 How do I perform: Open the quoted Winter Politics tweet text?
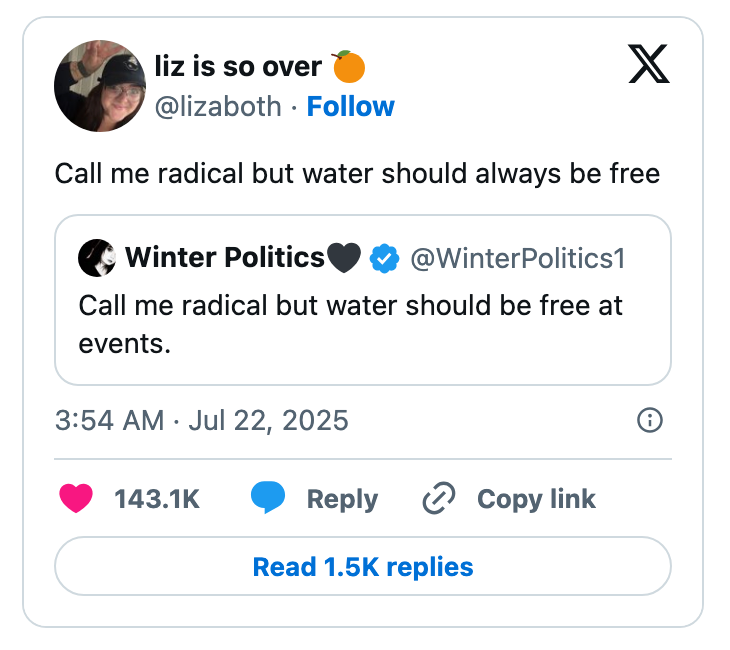point(350,324)
